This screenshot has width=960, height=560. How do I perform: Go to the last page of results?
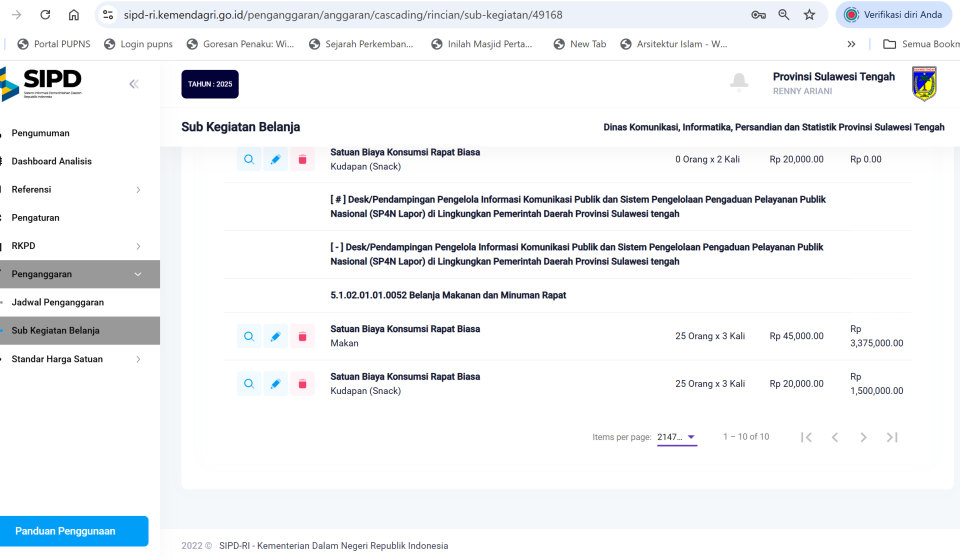(892, 437)
